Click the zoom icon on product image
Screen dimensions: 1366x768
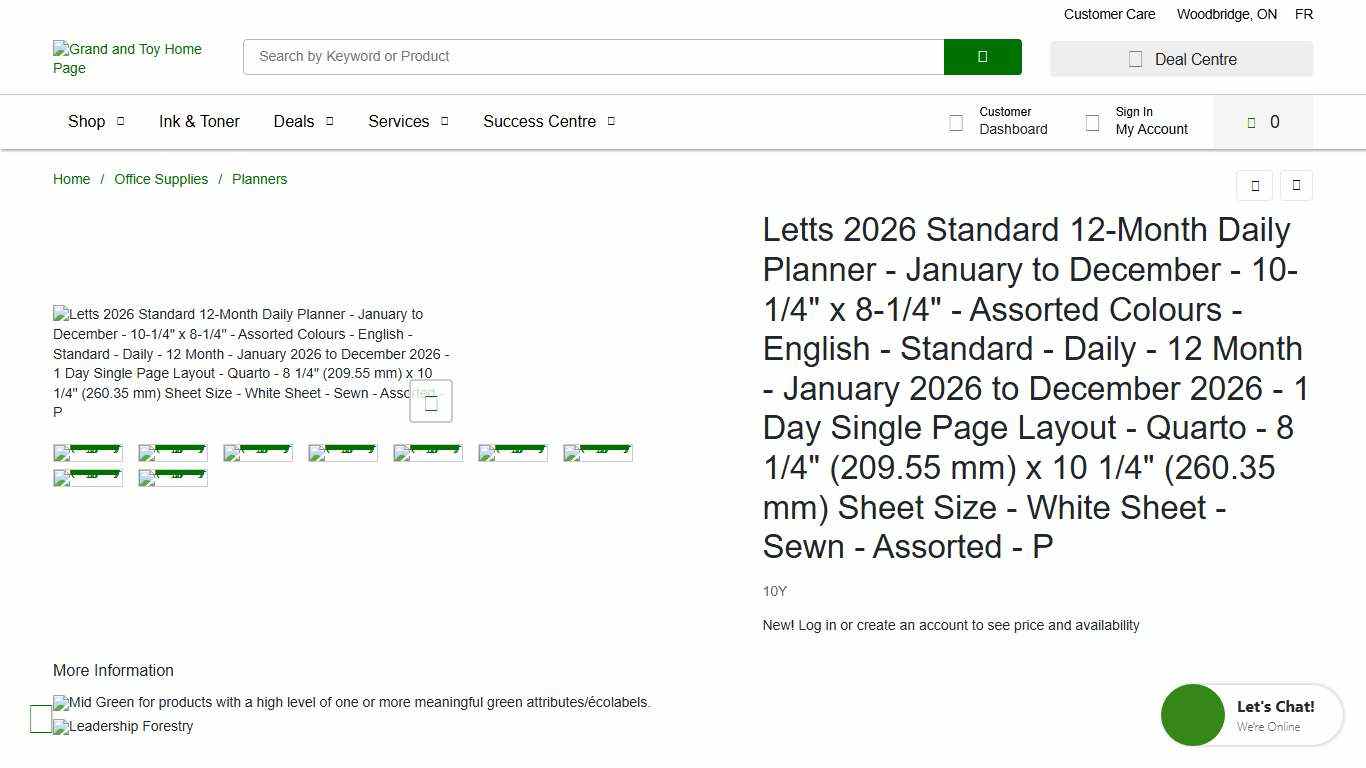point(431,402)
